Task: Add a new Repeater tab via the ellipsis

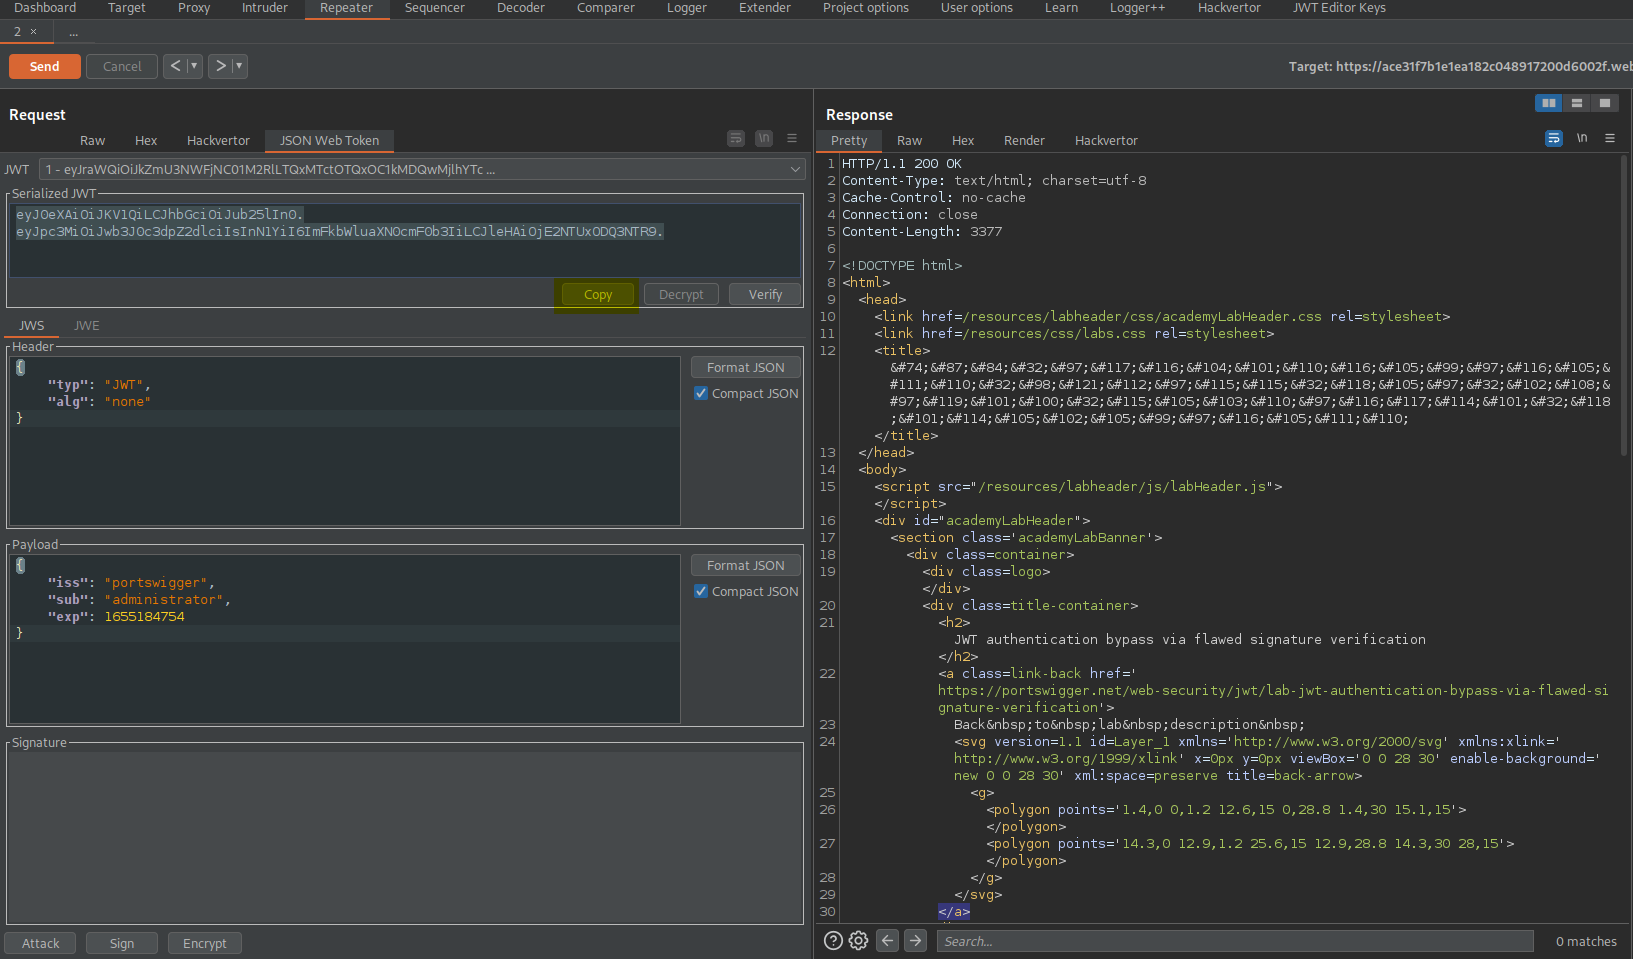Action: coord(73,32)
